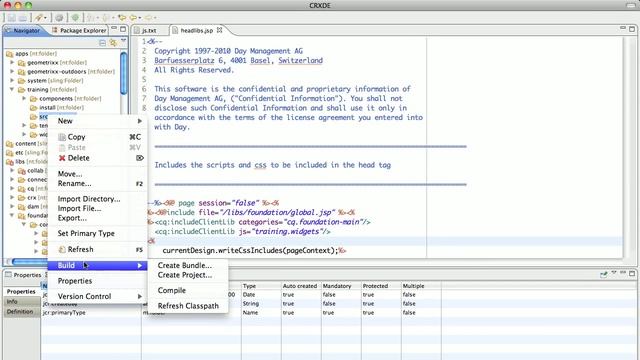The height and width of the screenshot is (360, 640).
Task: Minimize the Navigator panel
Action: pos(114,29)
